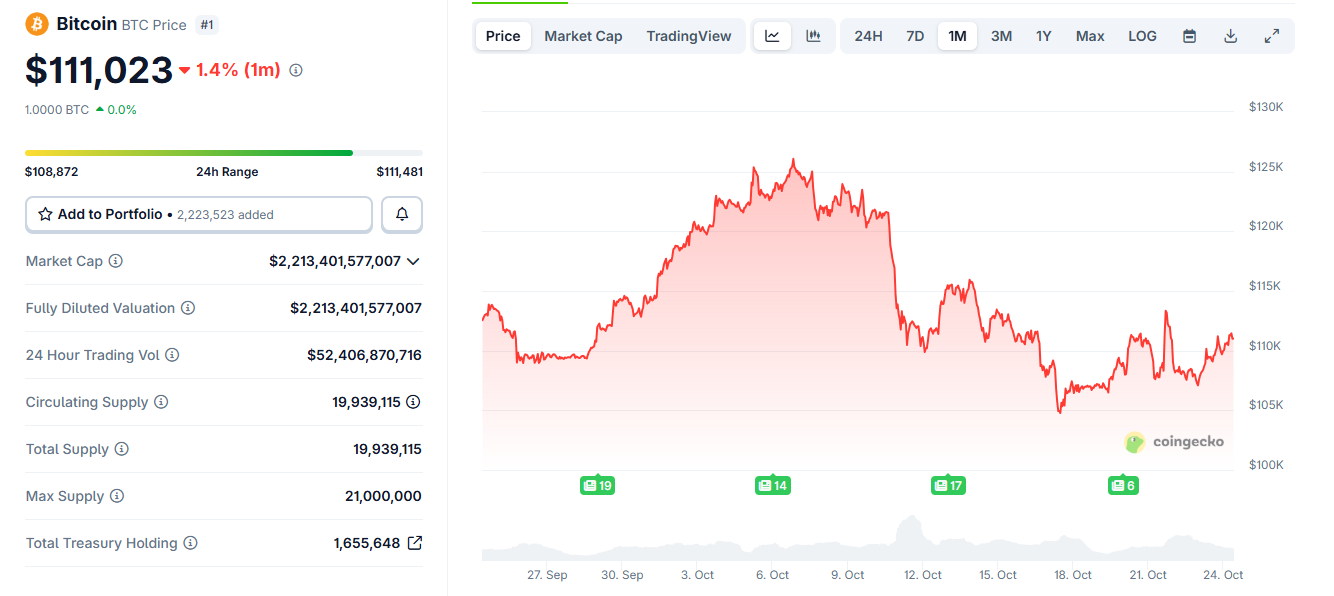Select the Market Cap chart tab
Screen dimensions: 1334x596
(583, 36)
